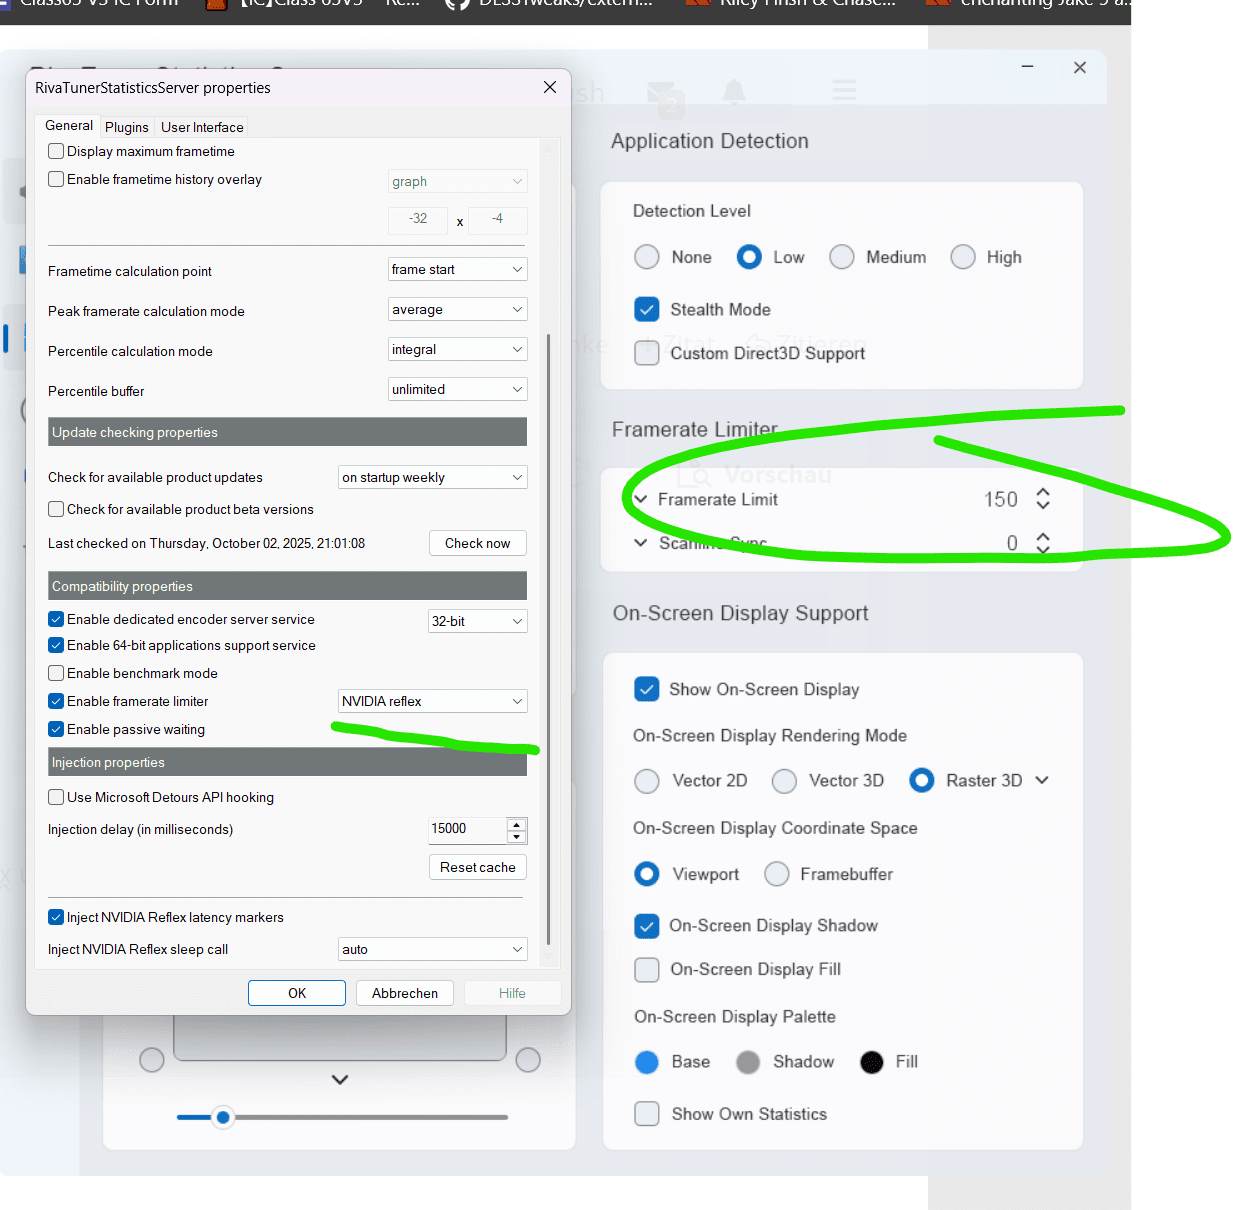
Task: Select High detection level
Action: [x=963, y=257]
